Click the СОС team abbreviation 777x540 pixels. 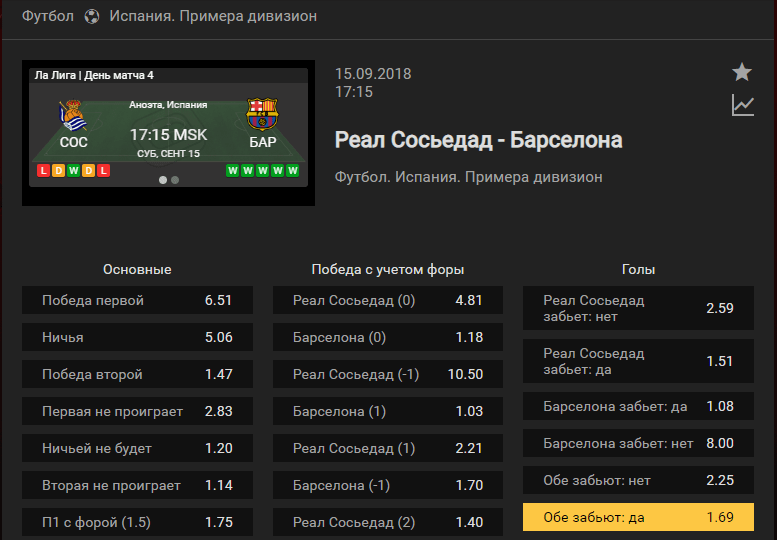[73, 142]
